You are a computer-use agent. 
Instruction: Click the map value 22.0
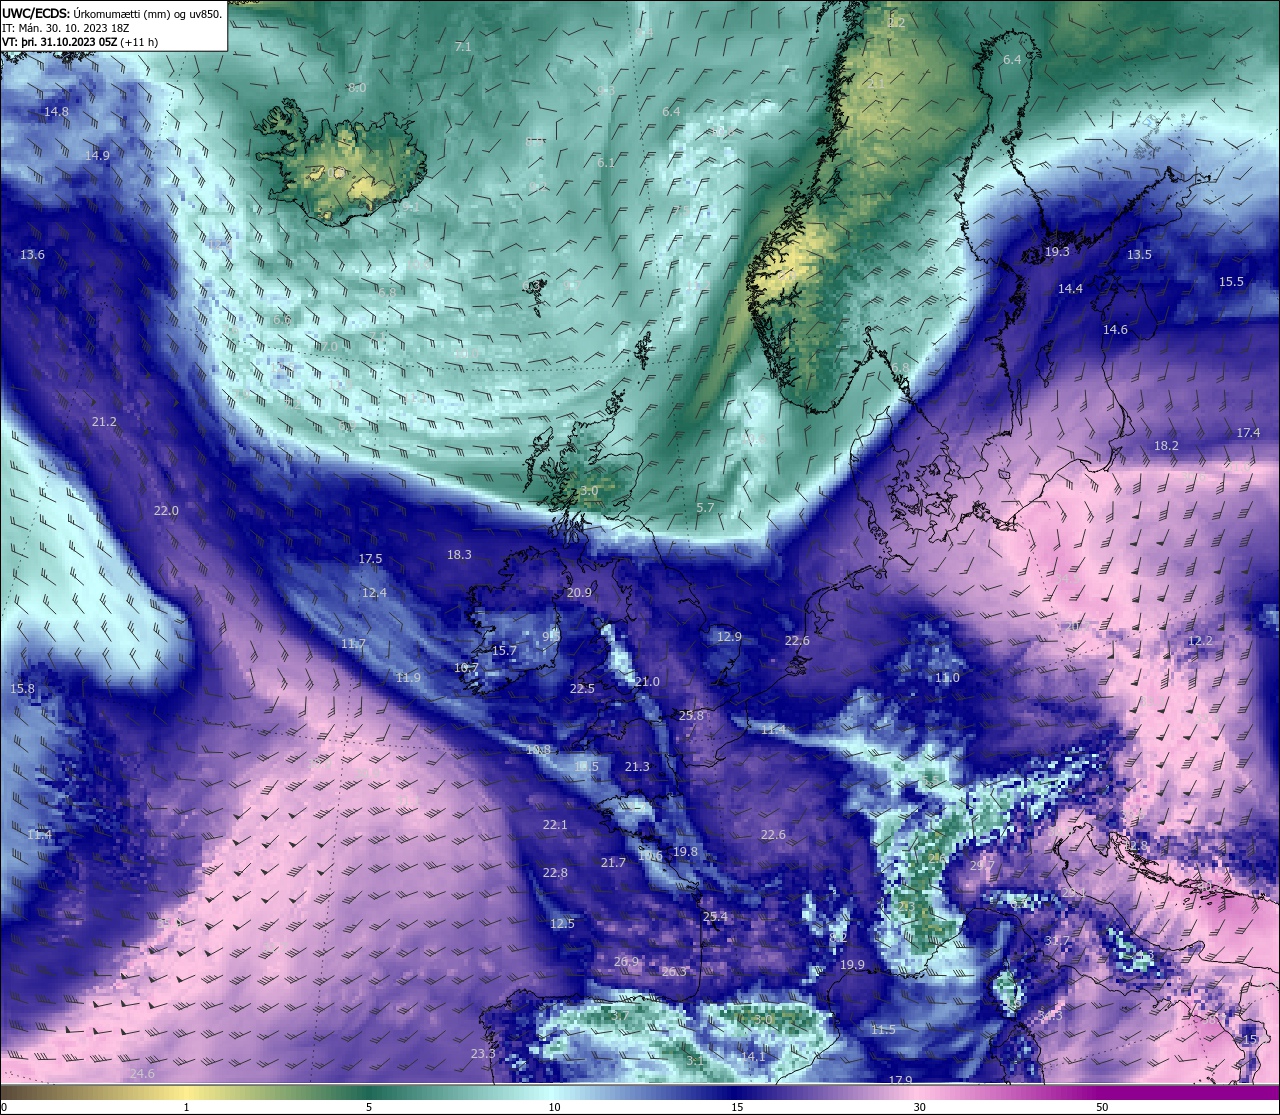click(x=166, y=510)
